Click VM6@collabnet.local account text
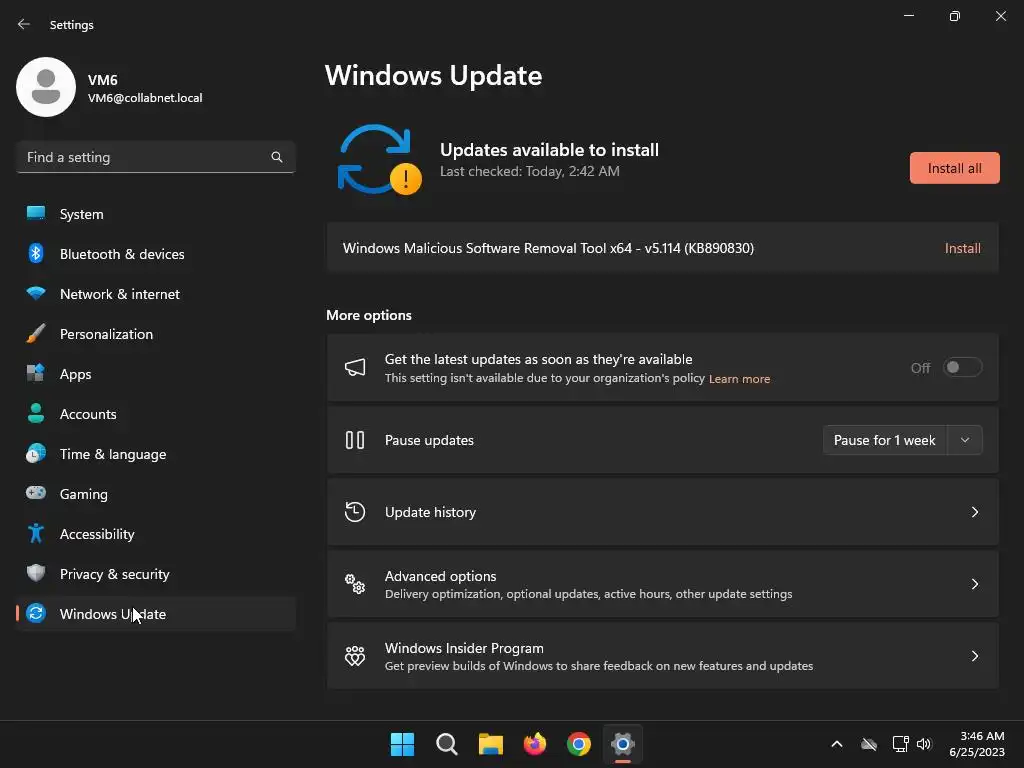Screen dimensions: 1024x768 (145, 98)
